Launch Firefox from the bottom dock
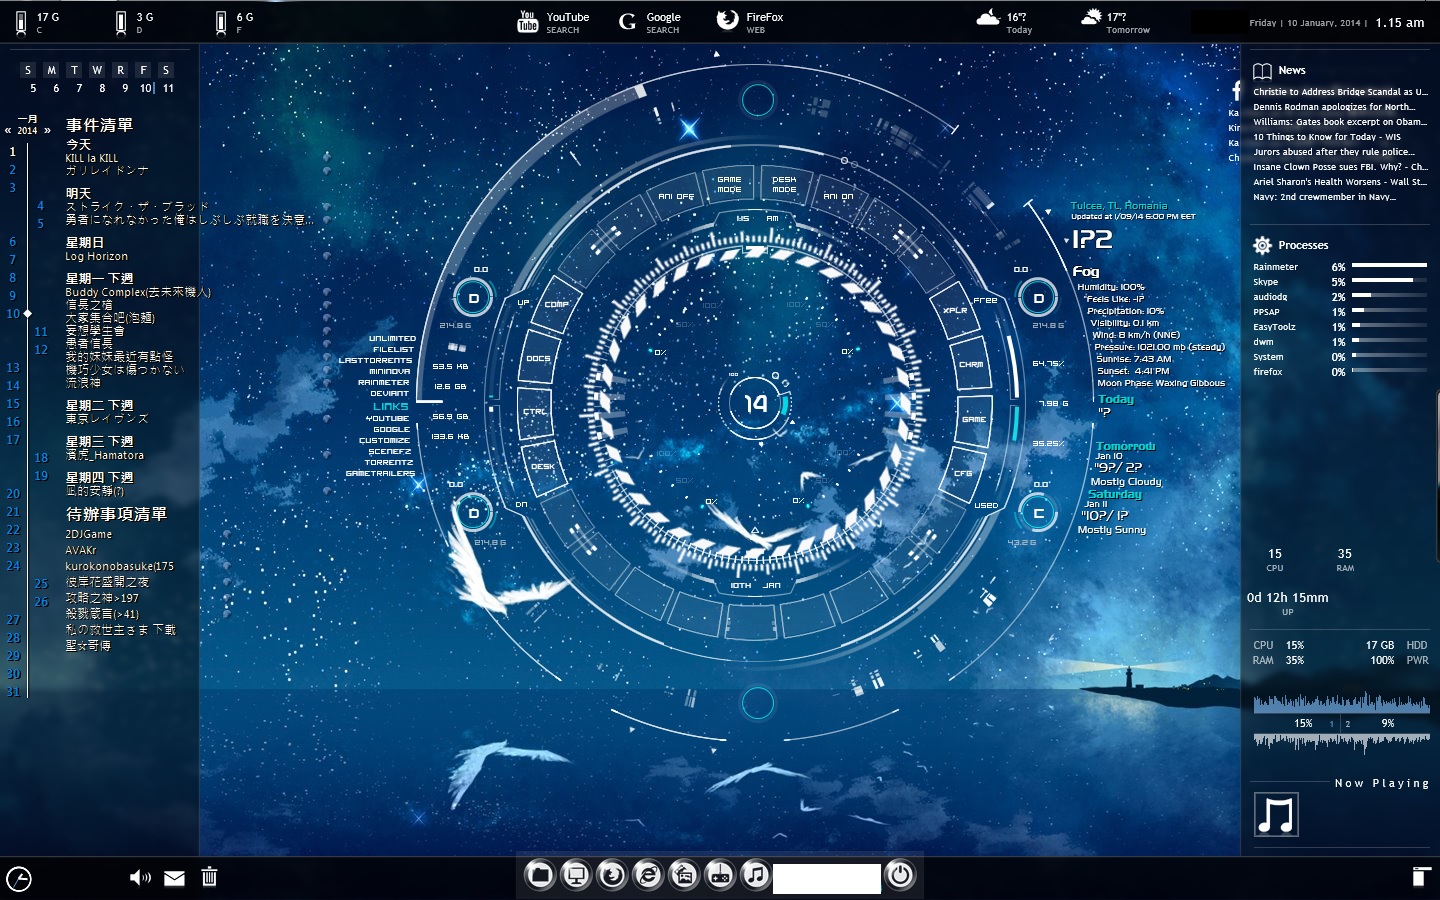Viewport: 1440px width, 900px height. point(612,876)
